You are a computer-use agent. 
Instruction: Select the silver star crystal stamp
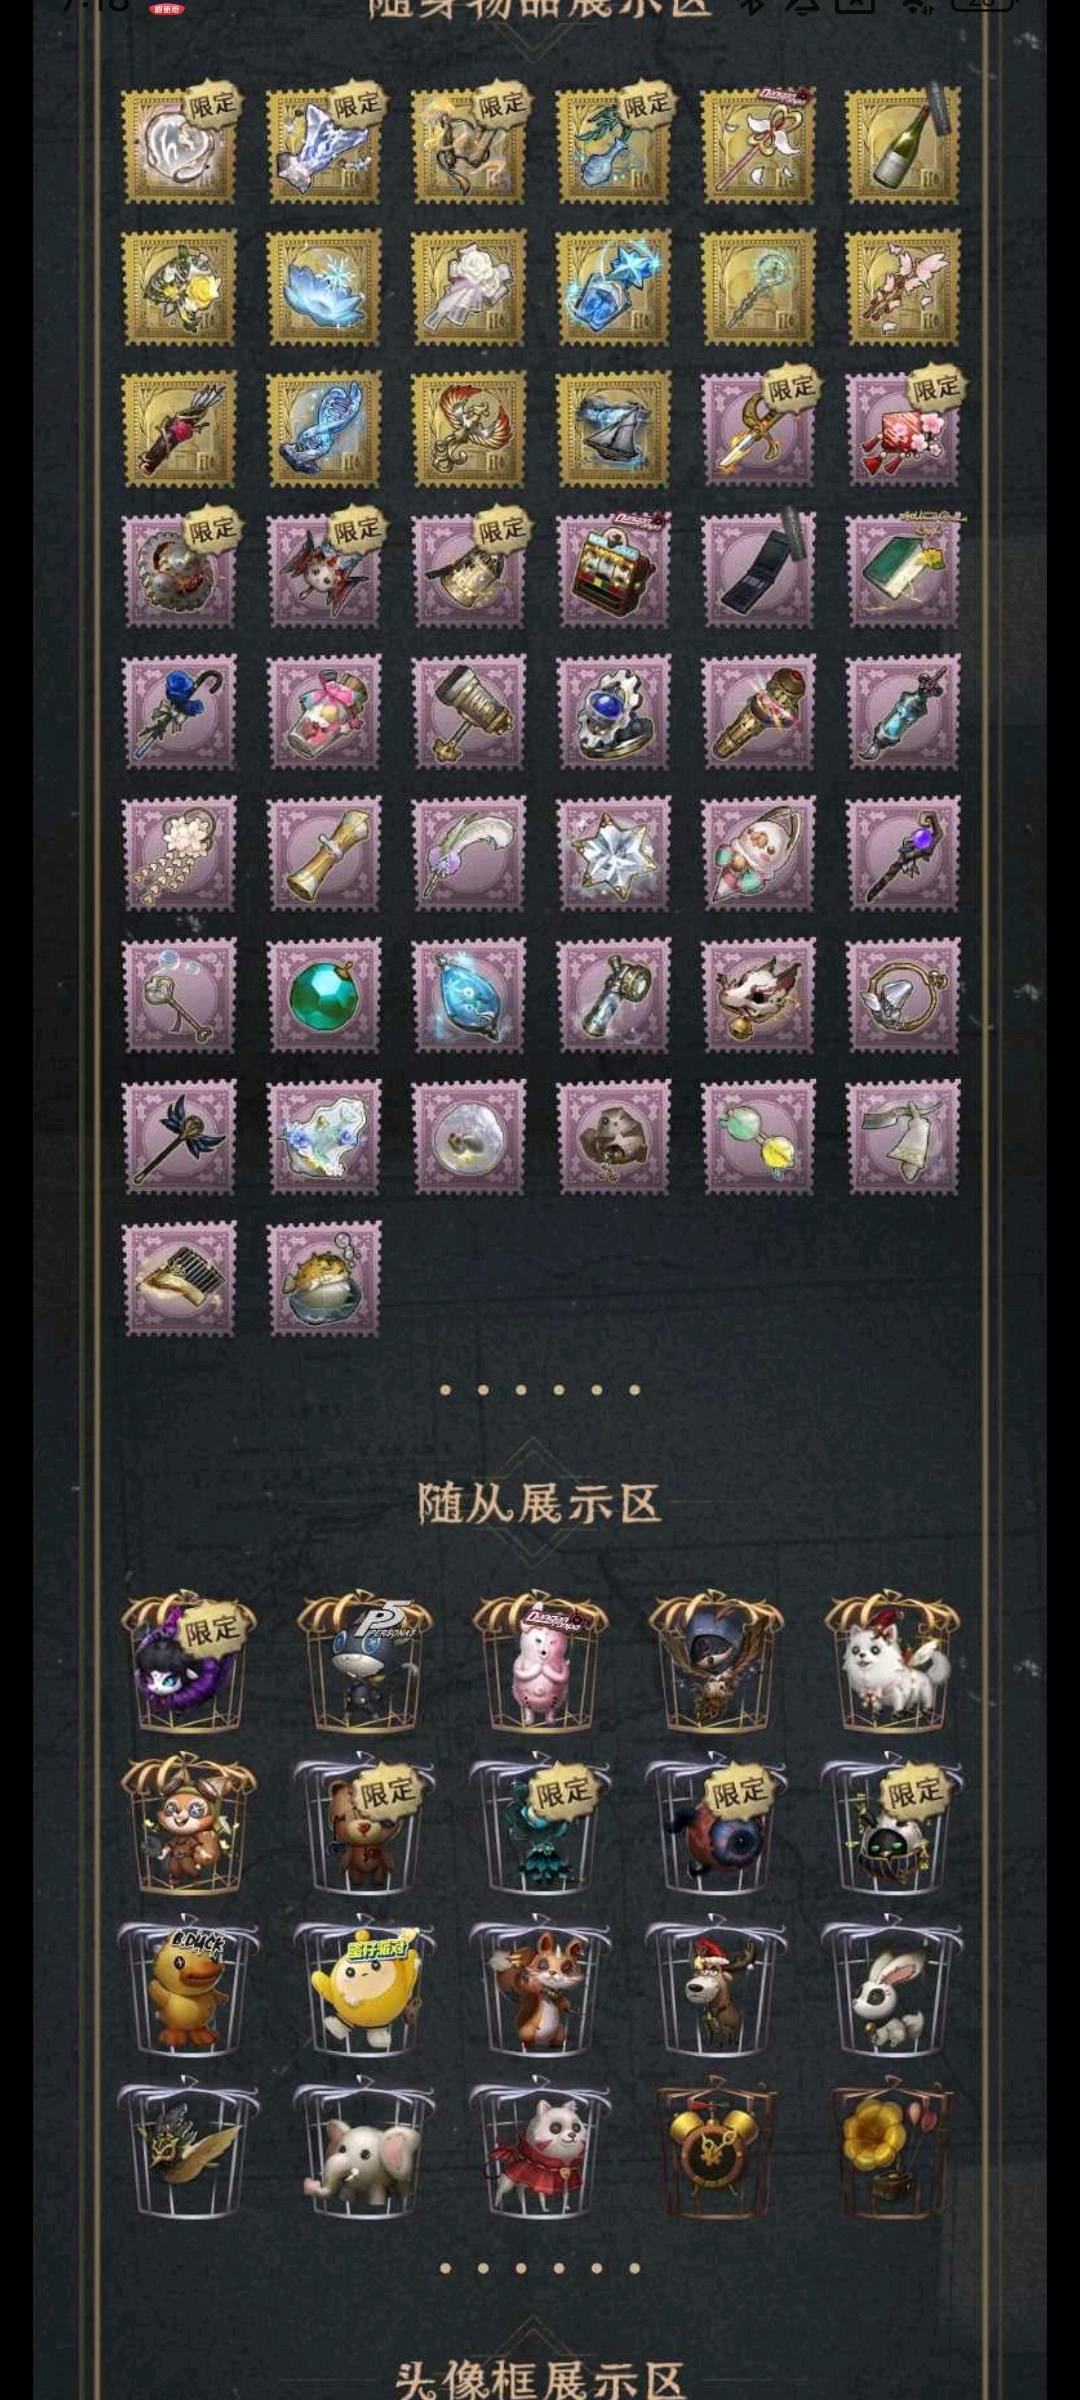(613, 854)
